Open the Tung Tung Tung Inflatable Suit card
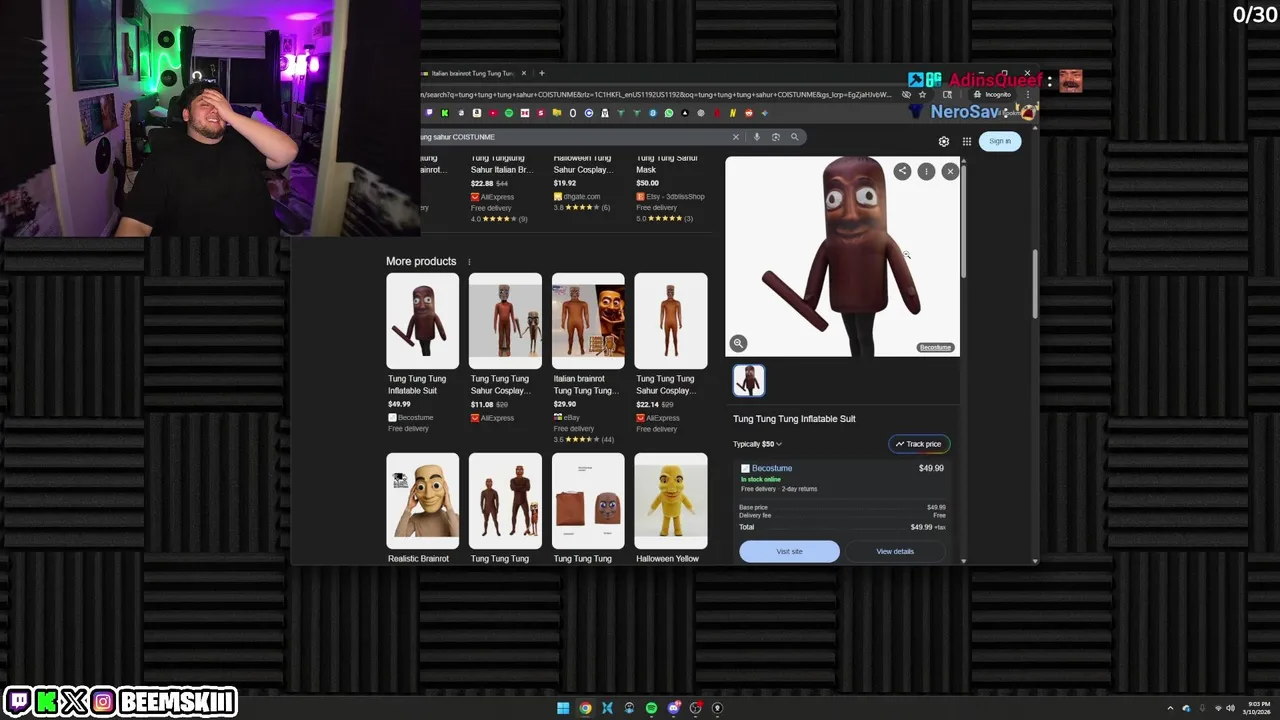1280x720 pixels. pyautogui.click(x=423, y=353)
